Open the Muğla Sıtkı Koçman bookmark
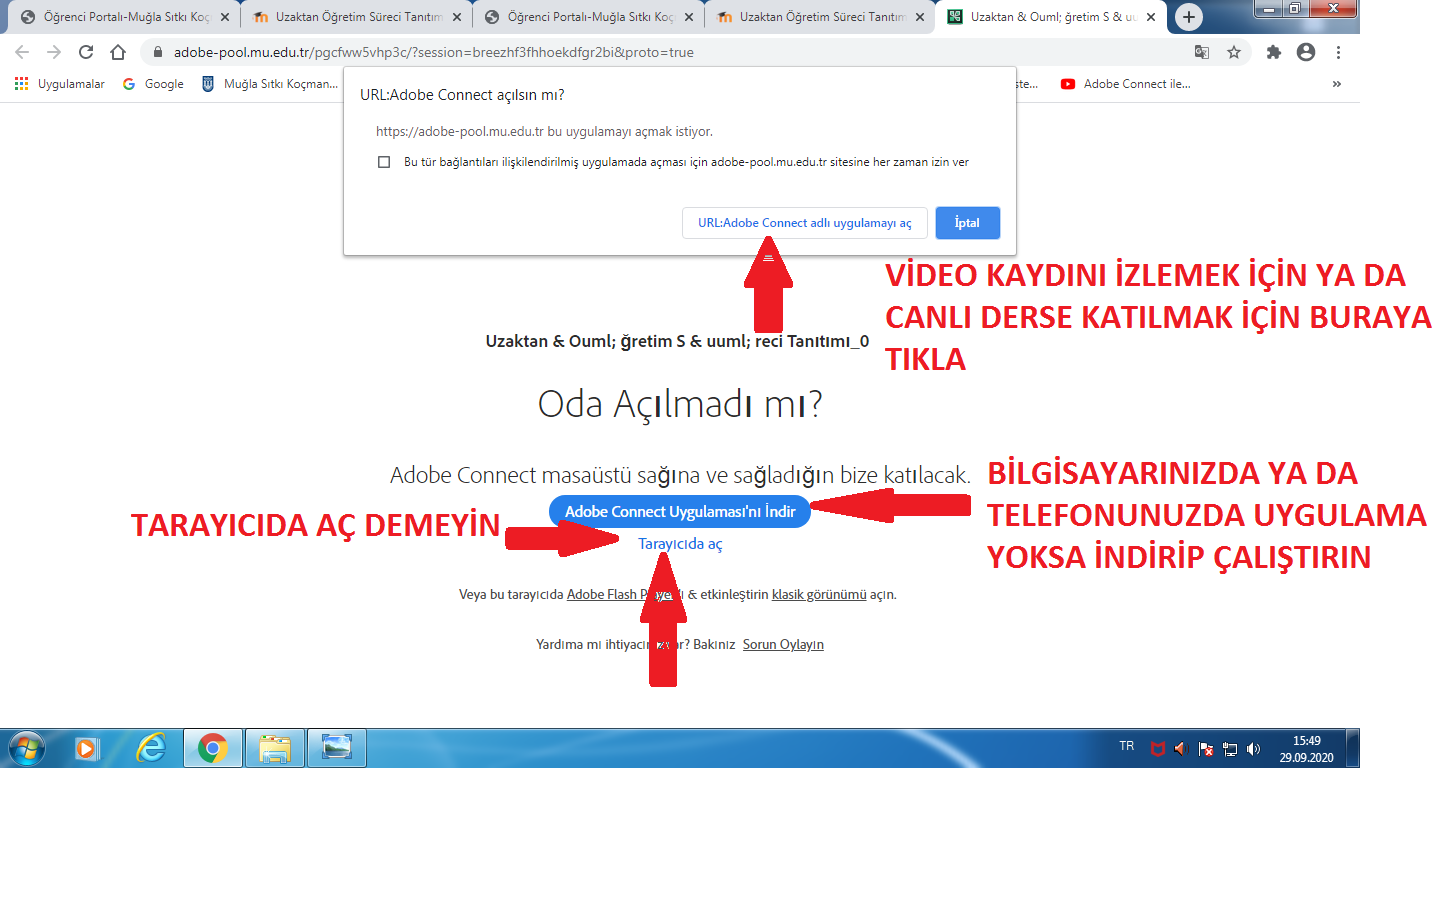1436x916 pixels. (270, 84)
